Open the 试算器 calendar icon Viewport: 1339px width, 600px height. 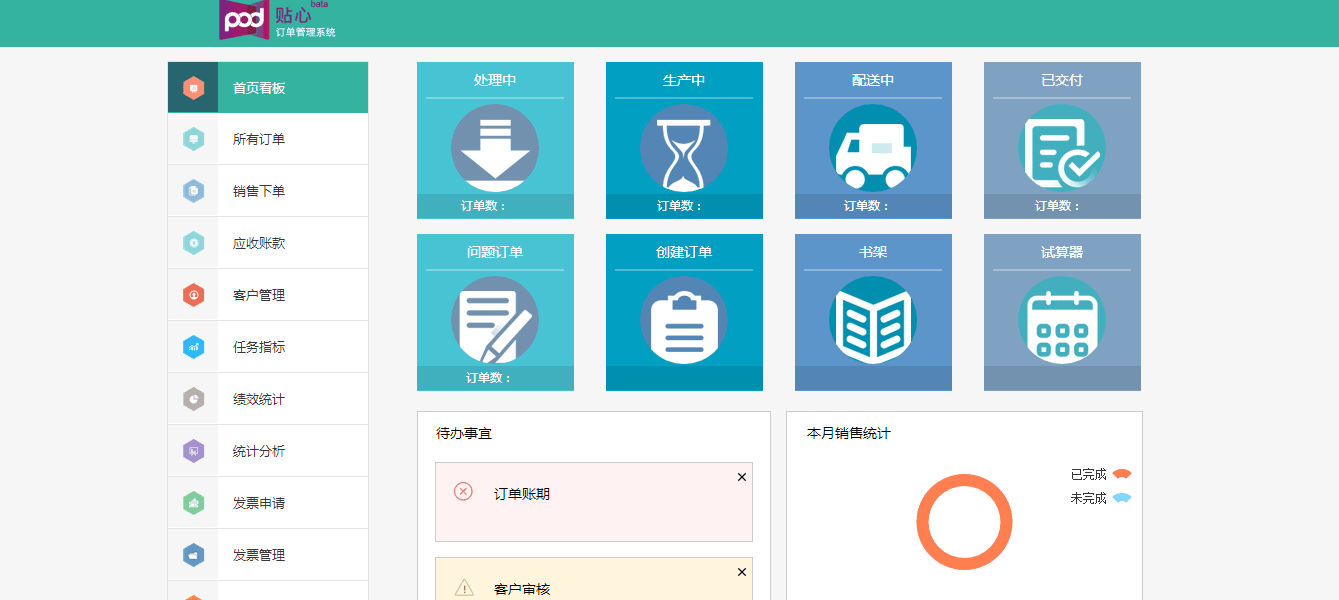tap(1062, 320)
